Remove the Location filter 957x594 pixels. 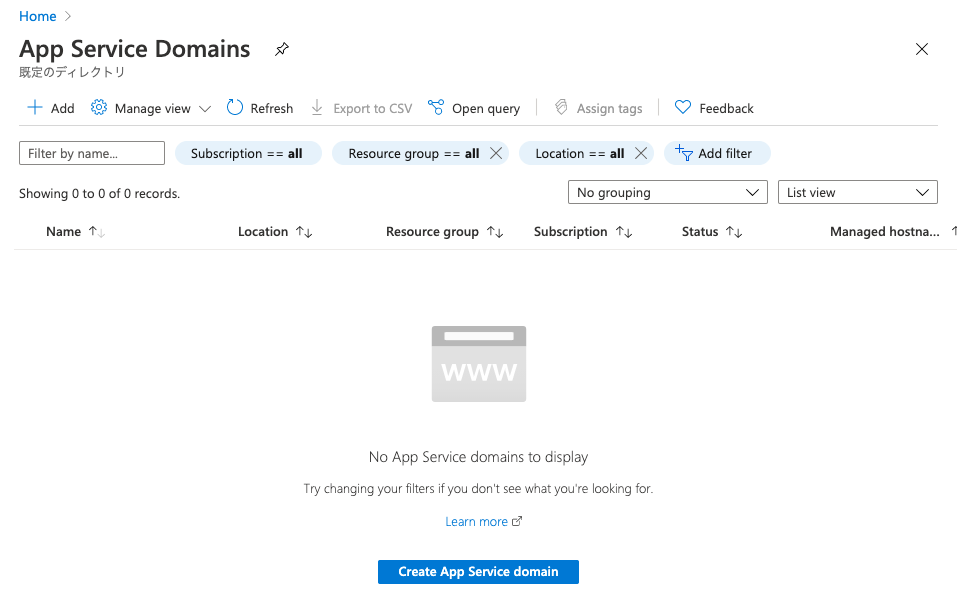[641, 153]
